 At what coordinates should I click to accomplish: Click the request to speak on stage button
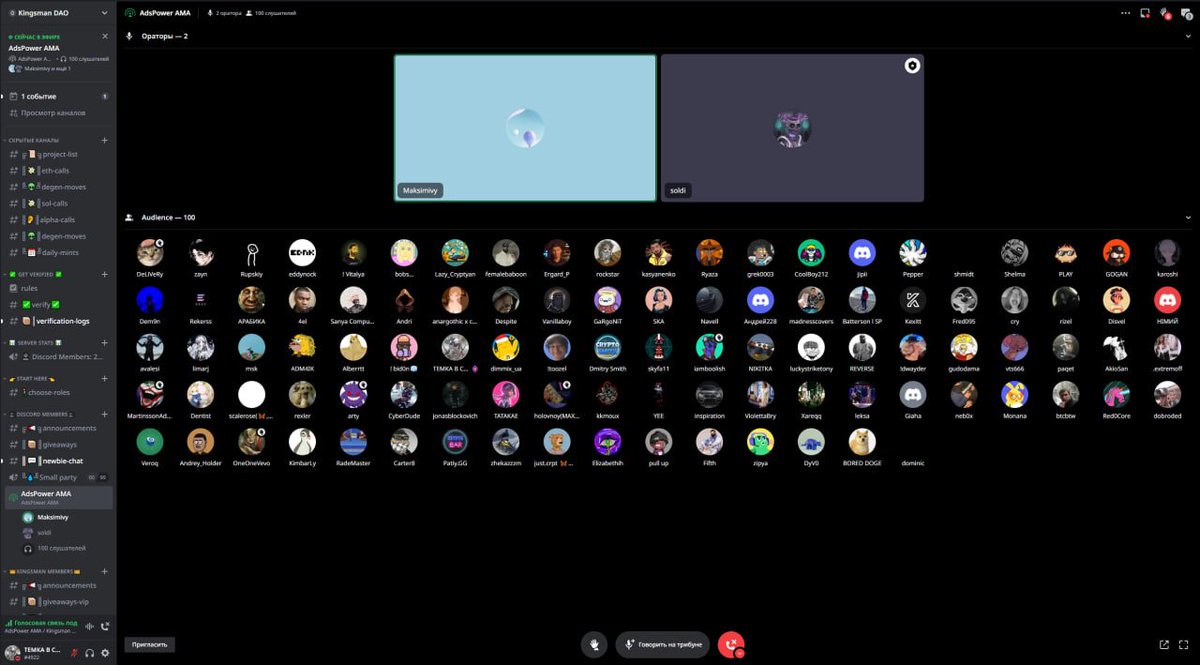662,645
